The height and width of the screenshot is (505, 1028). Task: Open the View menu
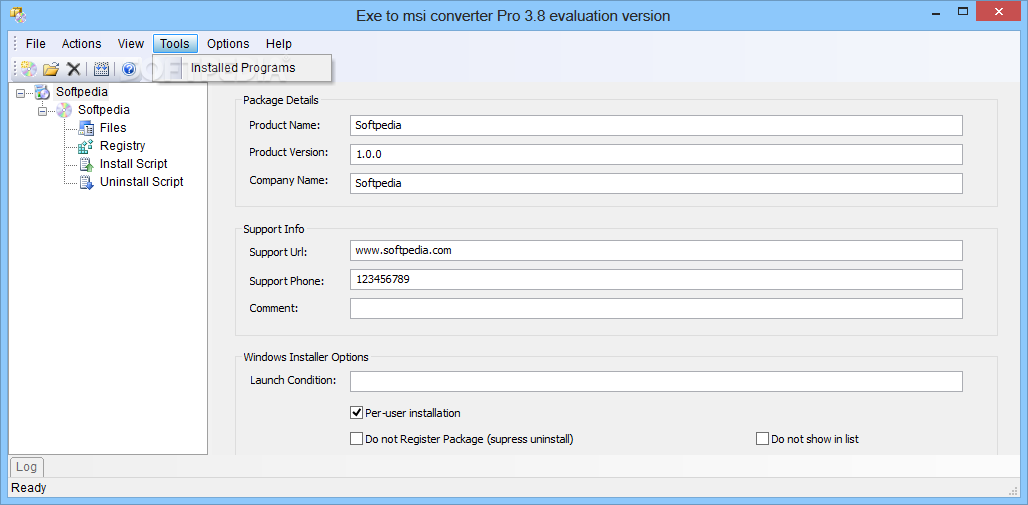[130, 44]
